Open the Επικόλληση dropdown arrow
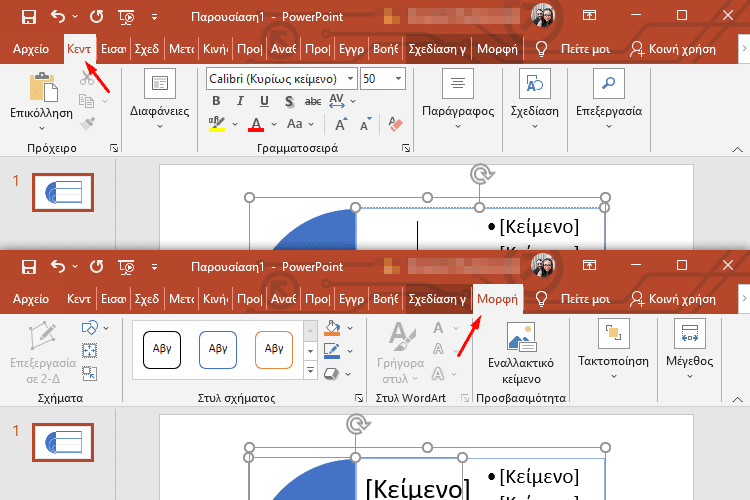This screenshot has height=500, width=750. pyautogui.click(x=42, y=128)
